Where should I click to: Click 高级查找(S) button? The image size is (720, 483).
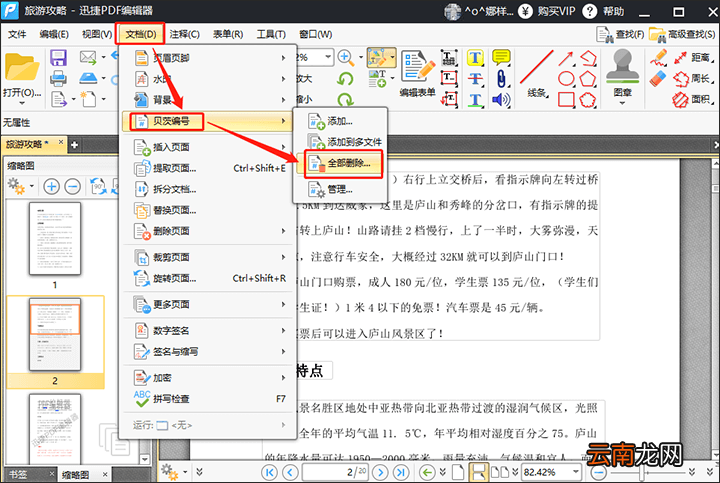[682, 34]
